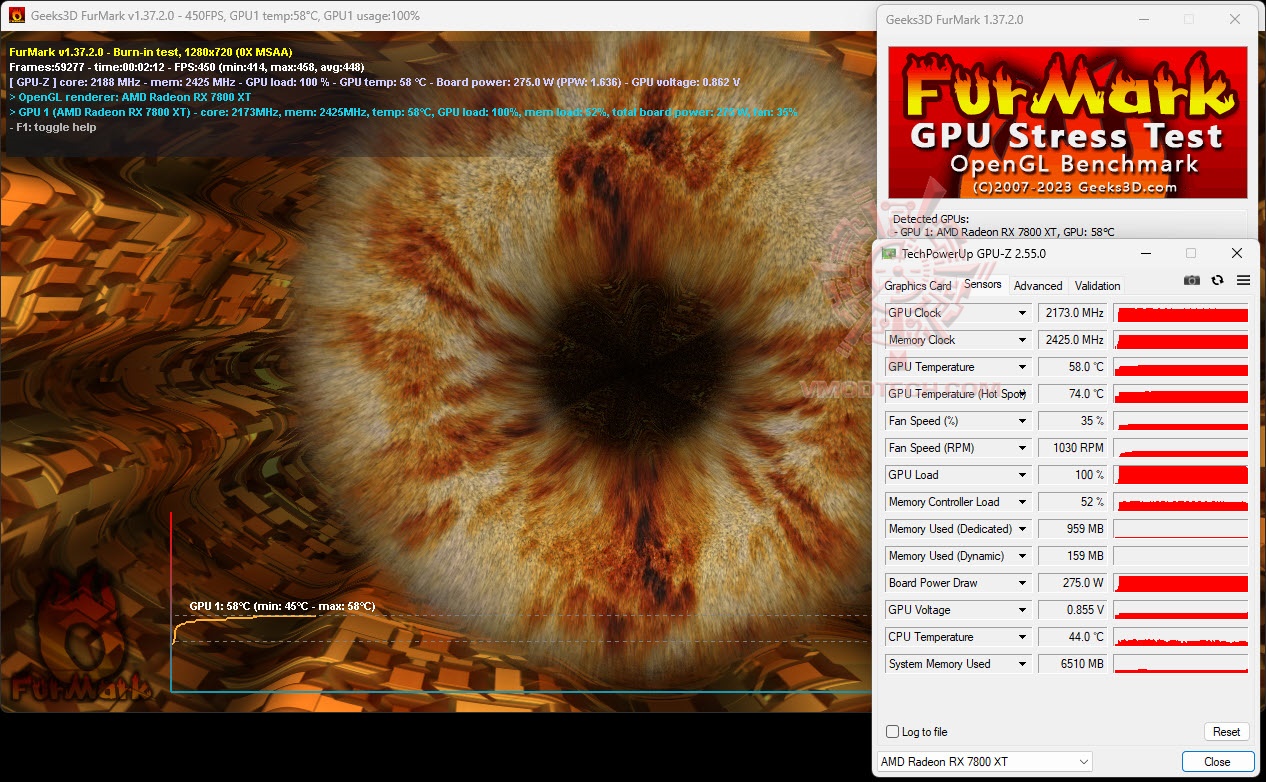Click the flaming FurMark GPU Stress Test logo

(x=1066, y=120)
